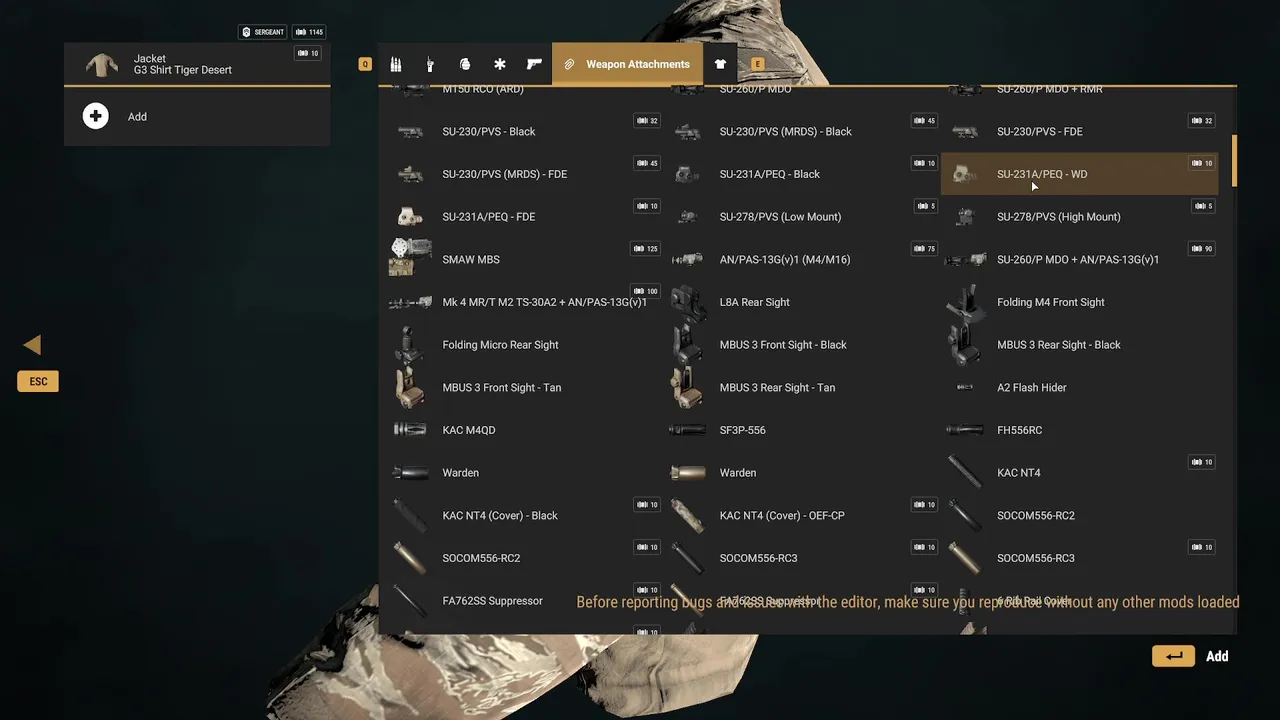Open the clothing shirt tab
This screenshot has width=1280, height=720.
(x=720, y=64)
